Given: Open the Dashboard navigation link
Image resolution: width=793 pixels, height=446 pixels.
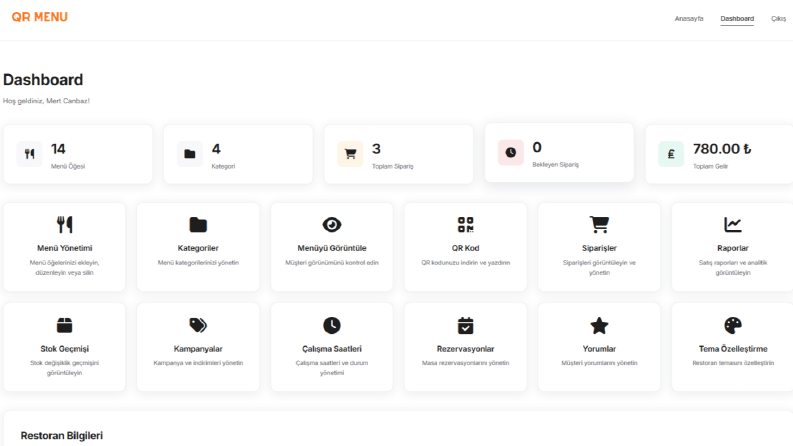Looking at the screenshot, I should (737, 19).
